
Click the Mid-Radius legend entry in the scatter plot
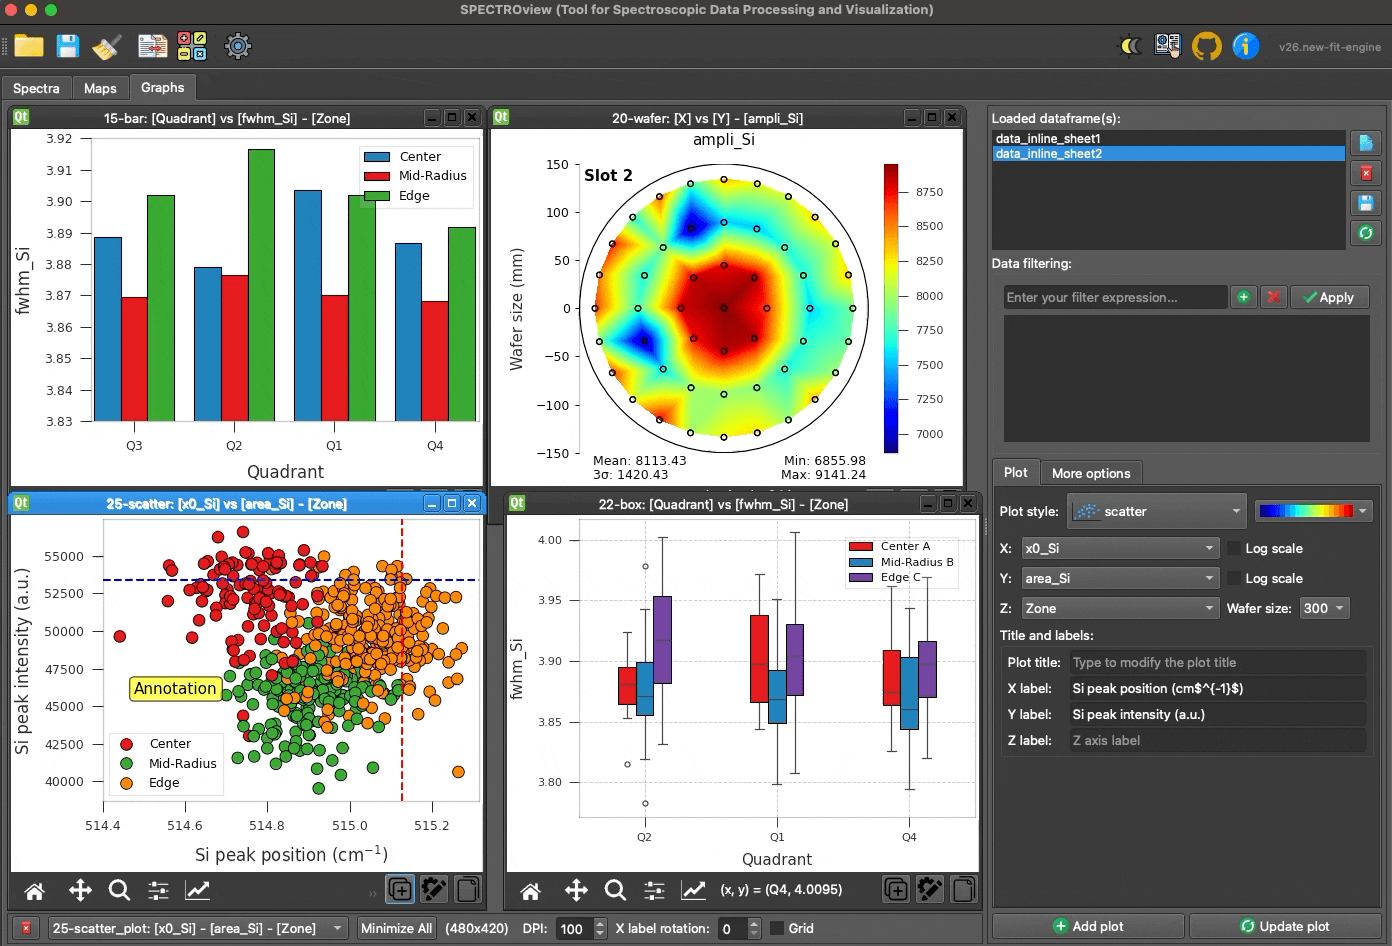(168, 763)
